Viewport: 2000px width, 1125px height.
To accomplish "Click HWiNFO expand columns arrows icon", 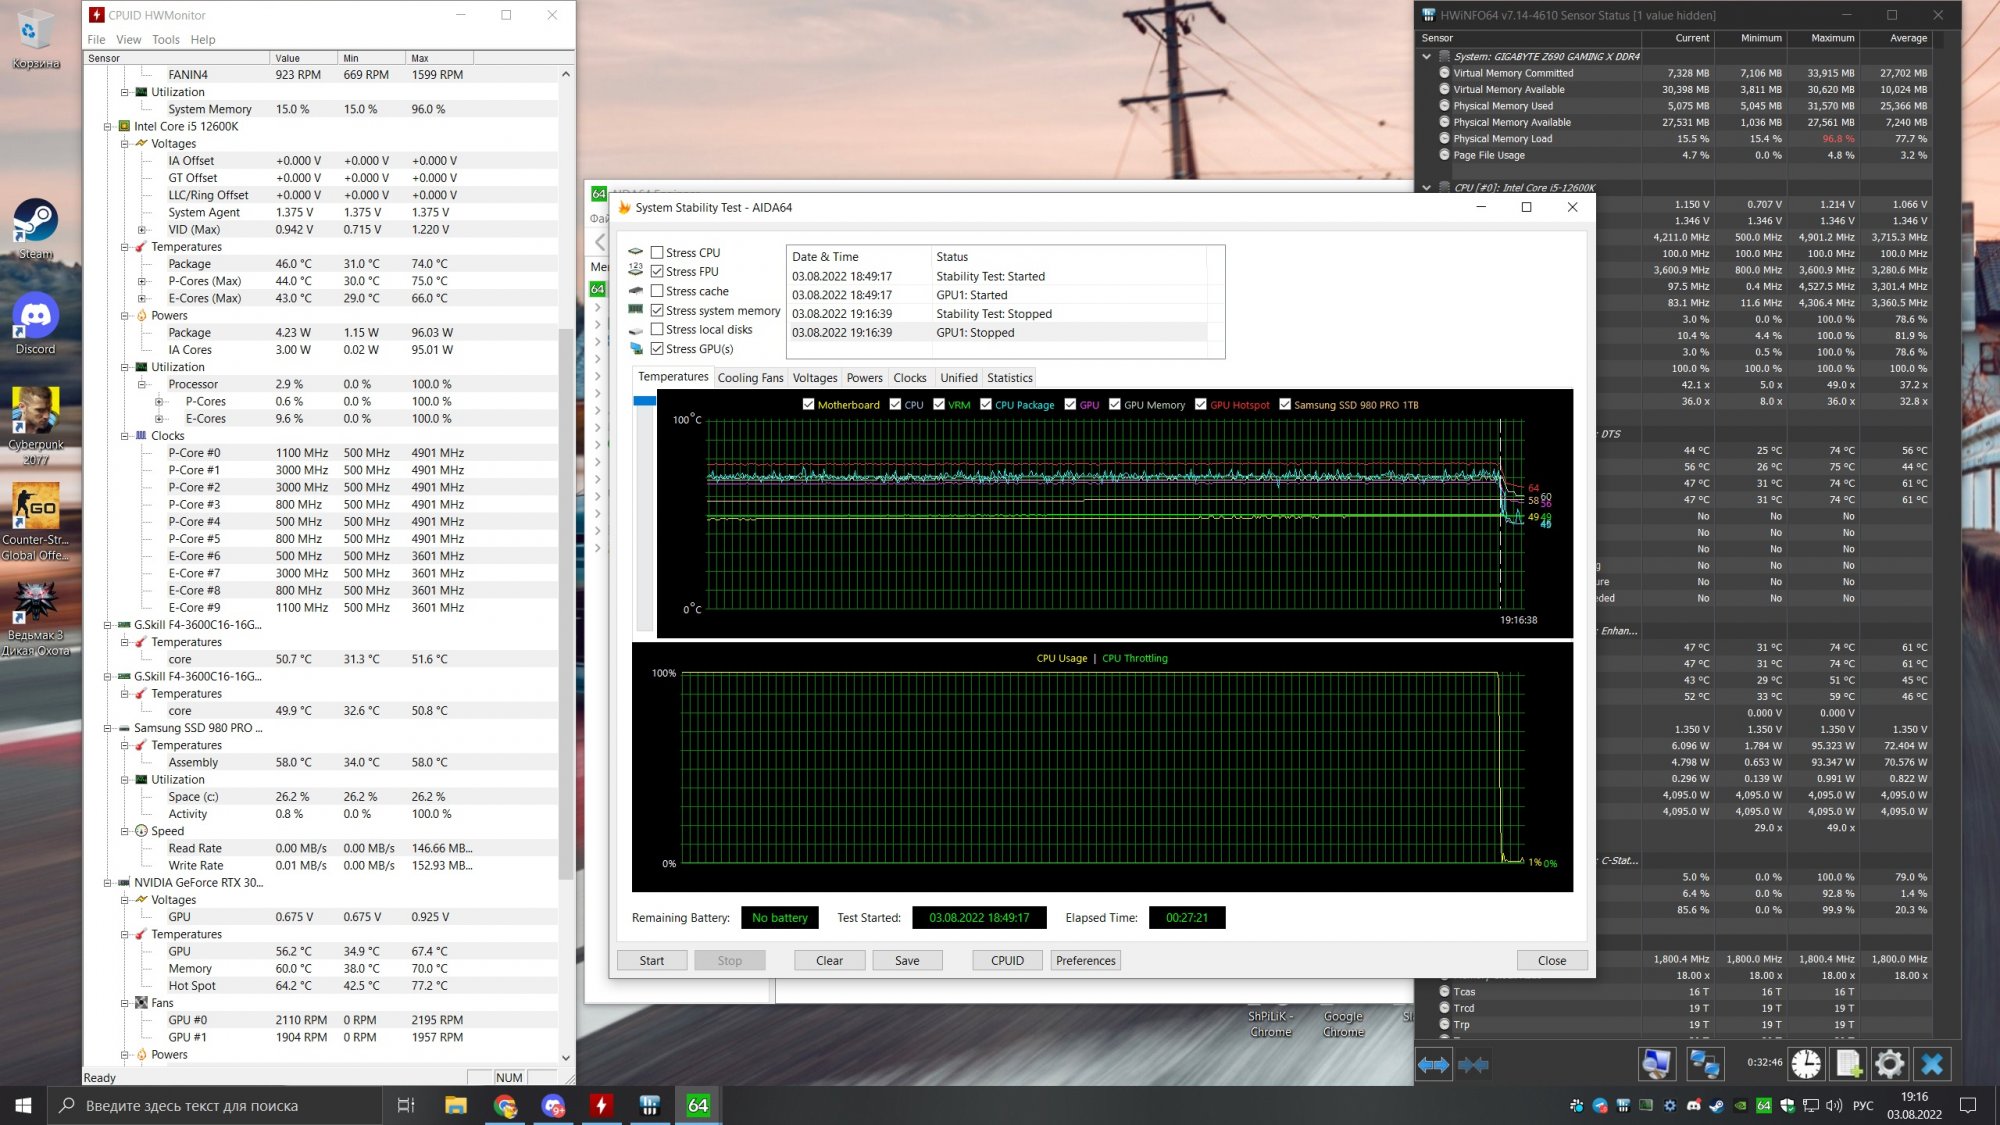I will point(1433,1065).
